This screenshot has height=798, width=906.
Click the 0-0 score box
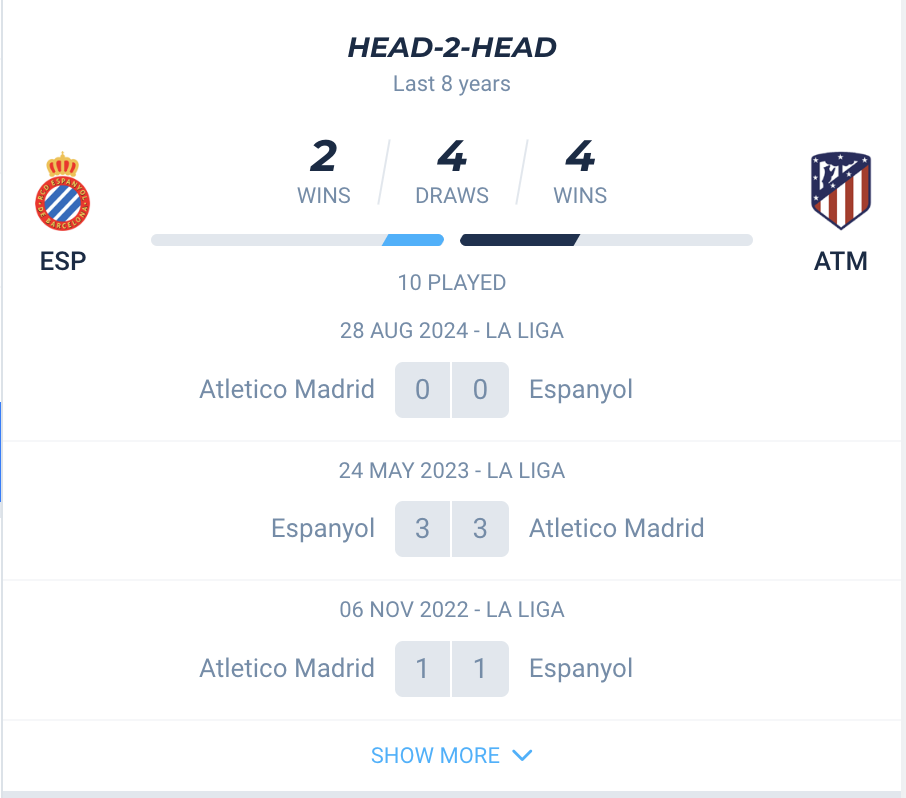(452, 390)
